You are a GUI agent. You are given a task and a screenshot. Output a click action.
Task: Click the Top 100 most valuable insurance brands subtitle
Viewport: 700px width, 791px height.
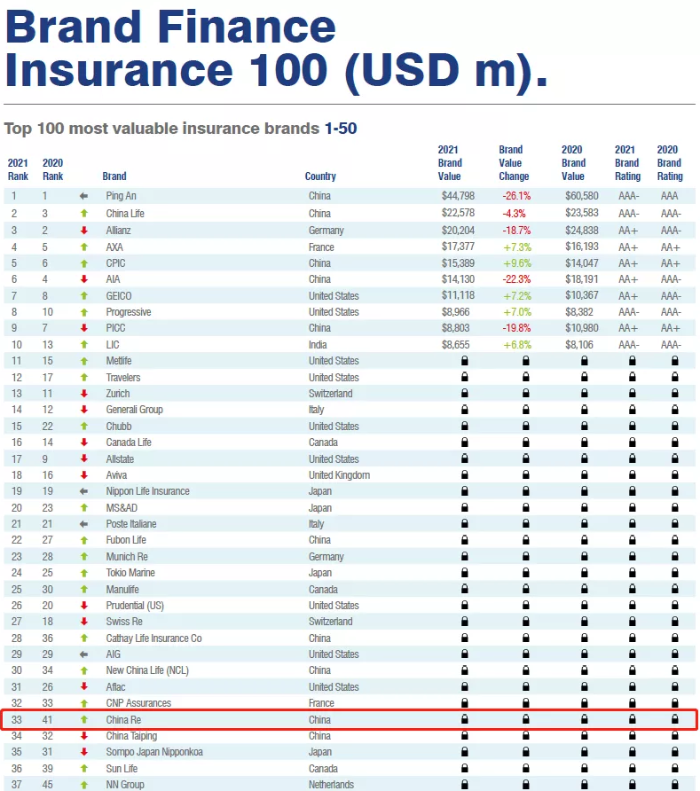[181, 129]
